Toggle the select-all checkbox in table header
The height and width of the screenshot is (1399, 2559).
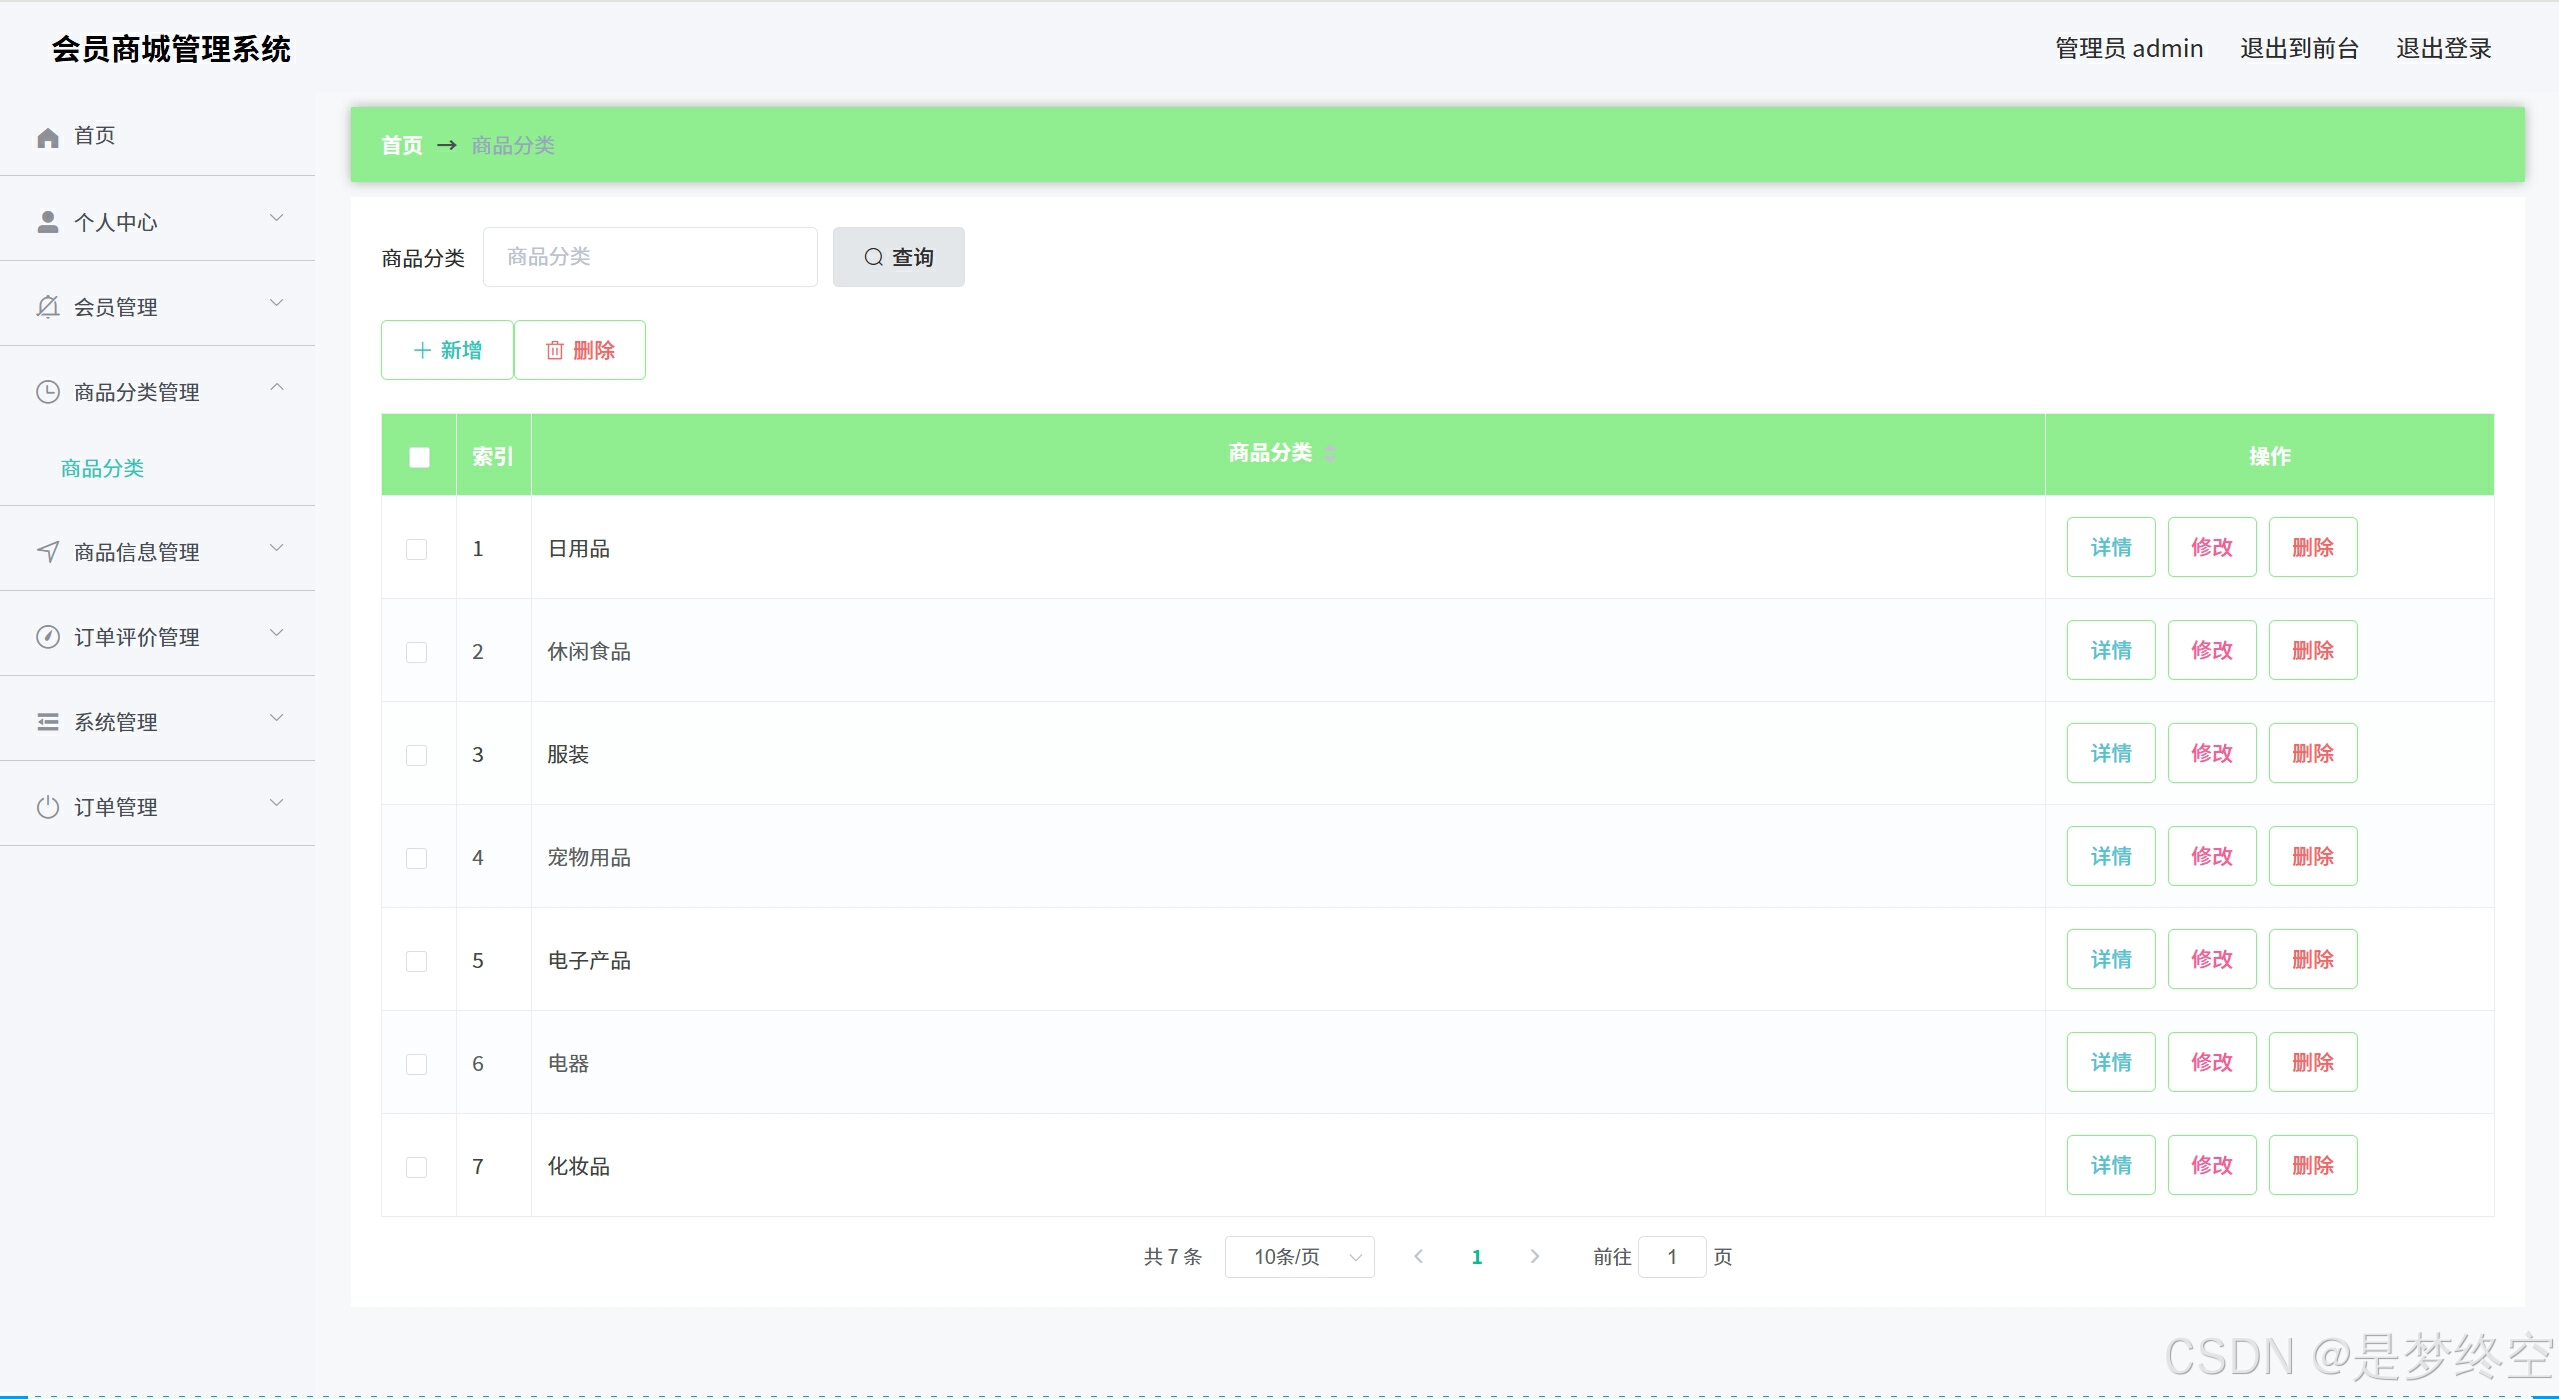(419, 457)
